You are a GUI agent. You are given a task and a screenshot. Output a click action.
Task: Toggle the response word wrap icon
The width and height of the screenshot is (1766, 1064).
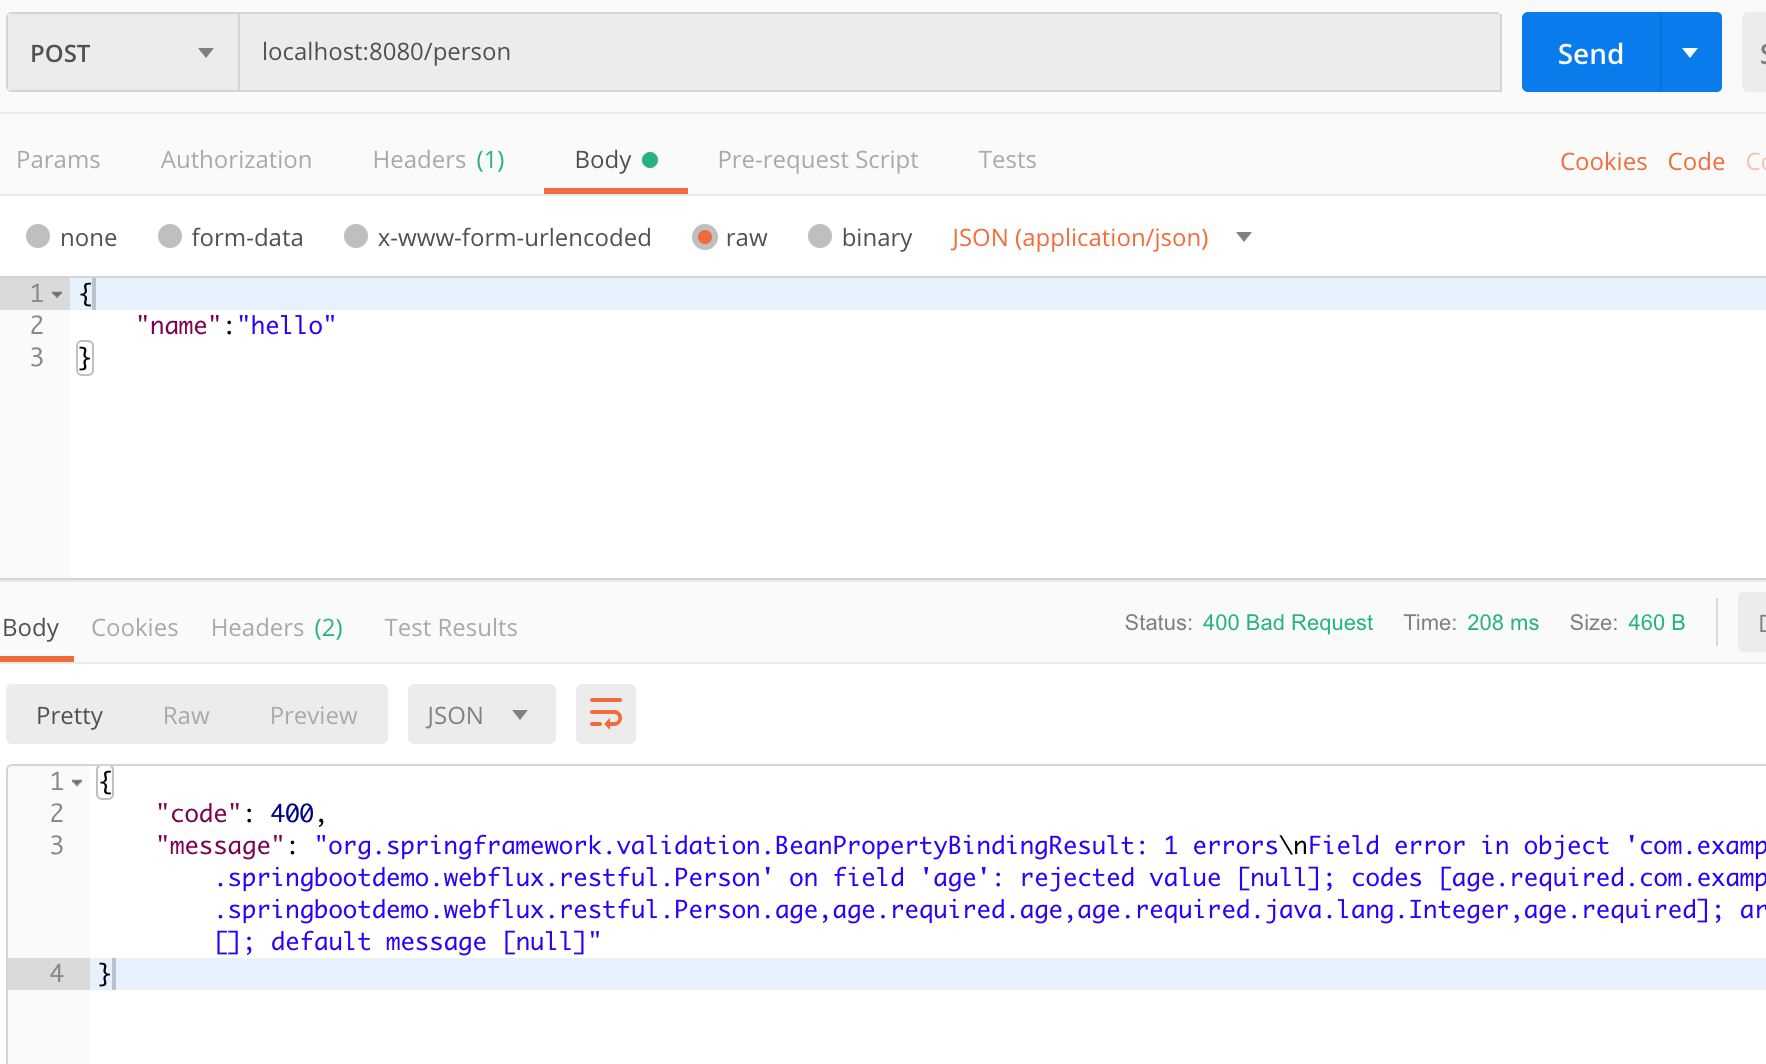tap(606, 714)
